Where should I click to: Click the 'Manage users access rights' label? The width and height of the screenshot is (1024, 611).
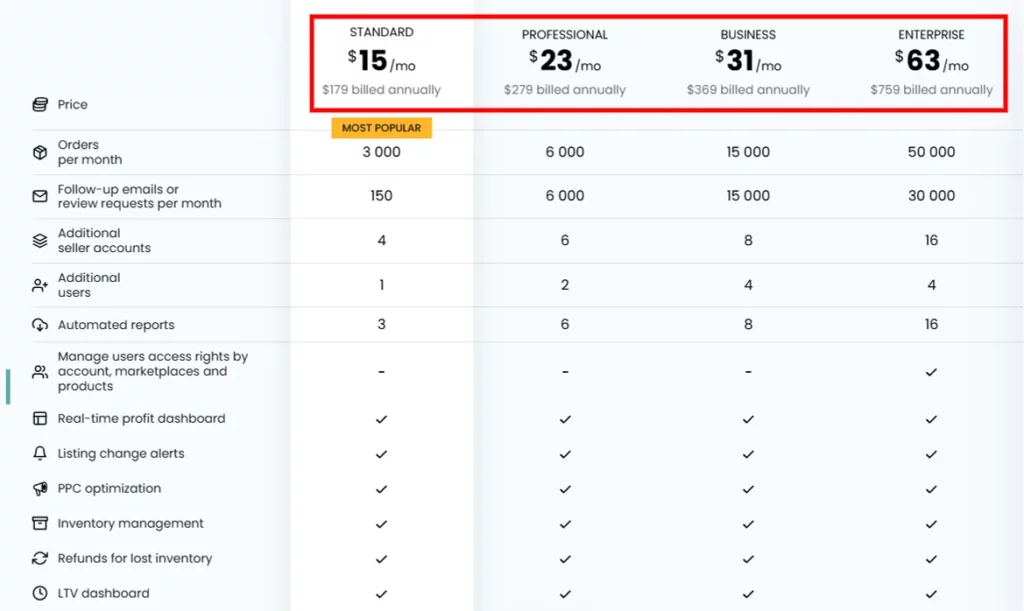point(153,371)
